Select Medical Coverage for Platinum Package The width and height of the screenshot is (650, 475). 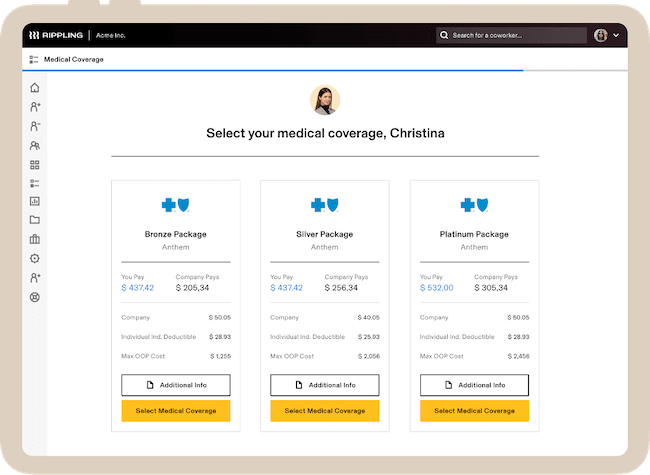click(x=474, y=411)
